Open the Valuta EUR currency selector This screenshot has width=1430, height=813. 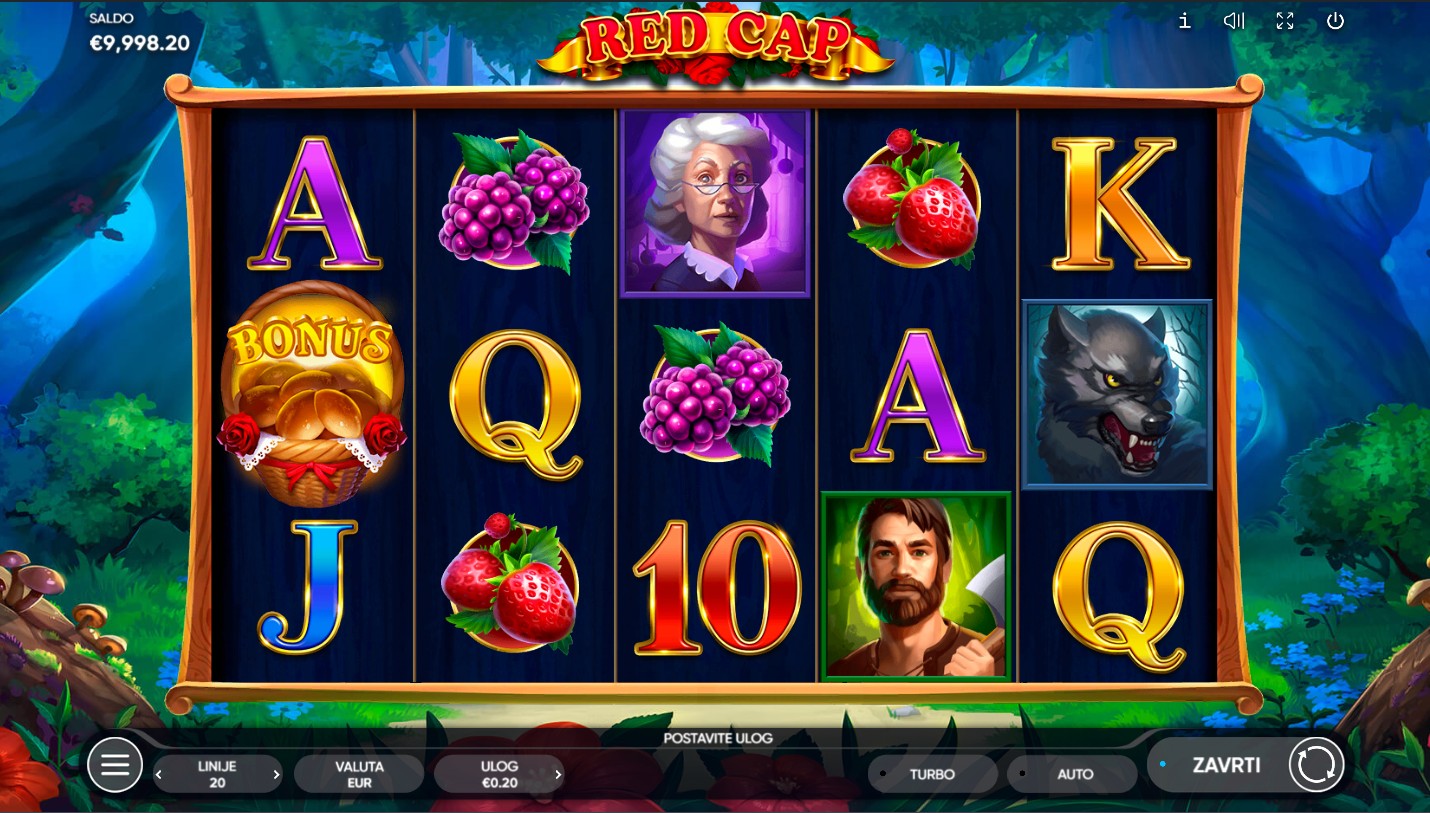tap(359, 774)
